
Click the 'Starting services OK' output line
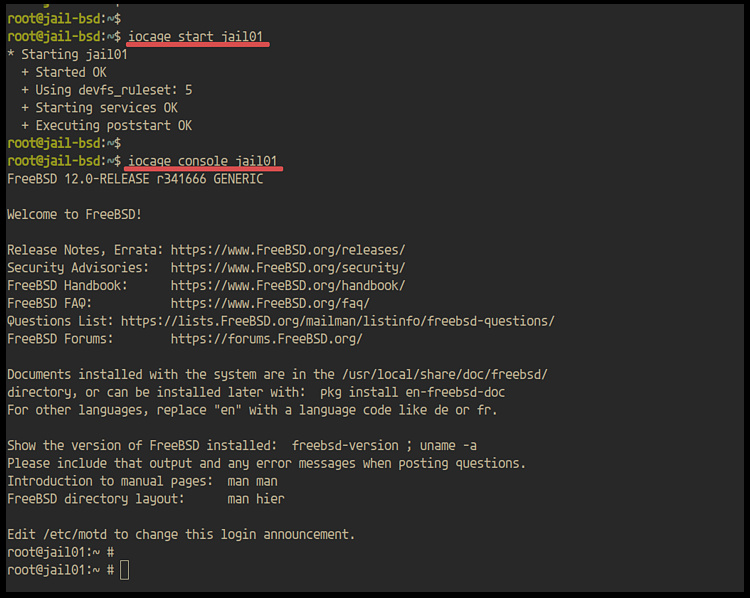(106, 108)
